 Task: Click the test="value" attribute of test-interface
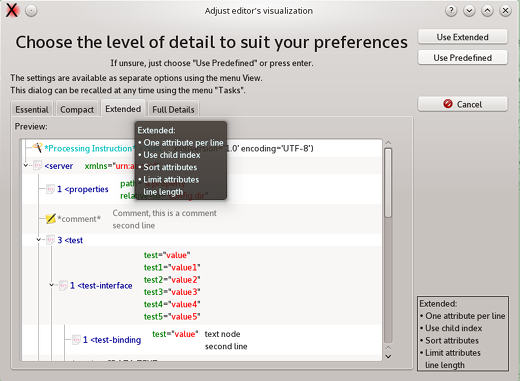coord(167,255)
